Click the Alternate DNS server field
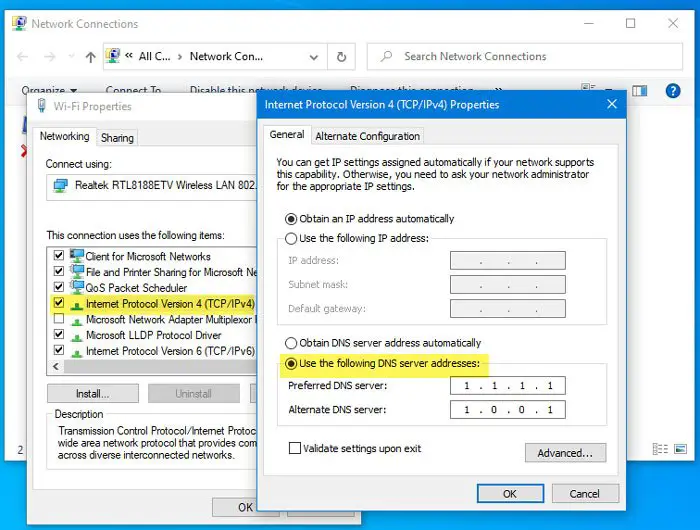The width and height of the screenshot is (700, 530). pos(508,409)
